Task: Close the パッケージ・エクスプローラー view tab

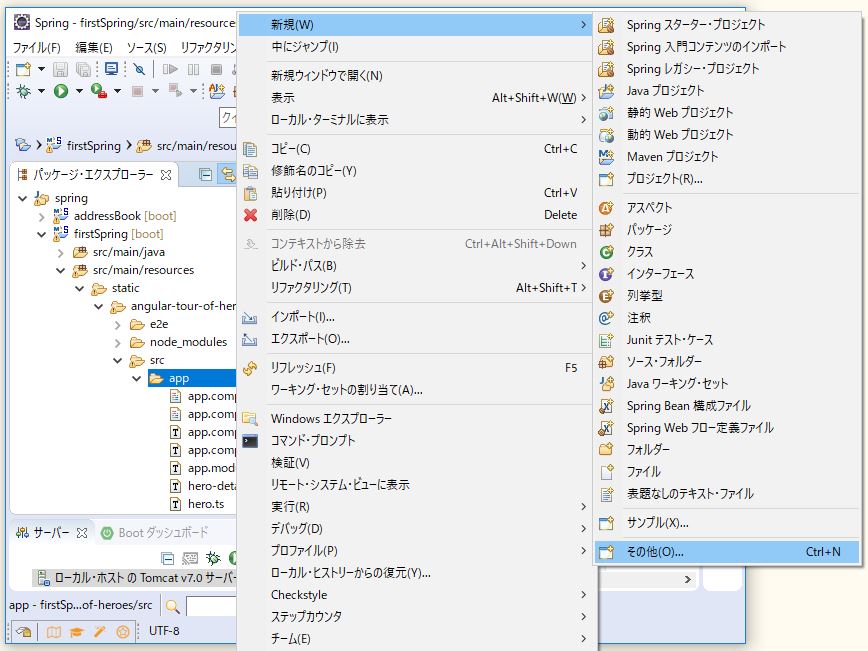Action: tap(166, 175)
